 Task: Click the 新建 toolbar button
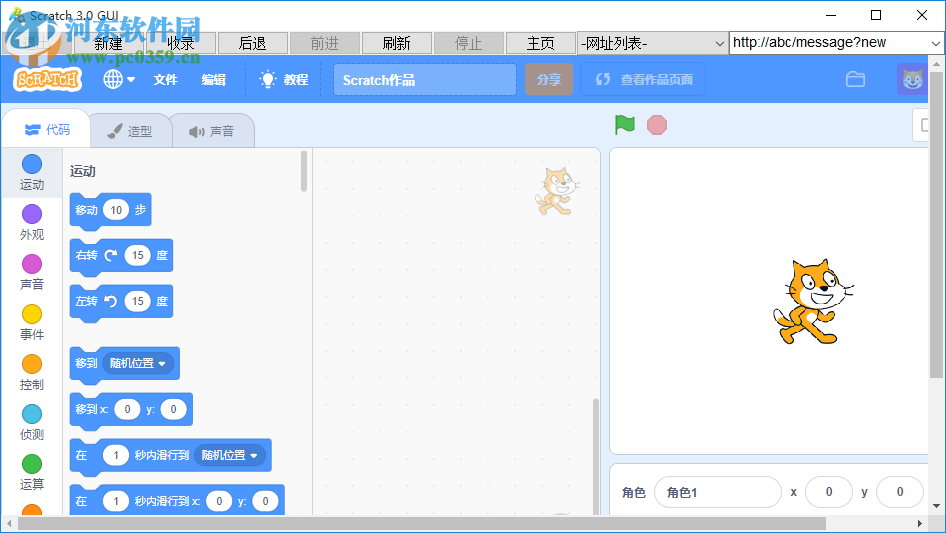(109, 43)
